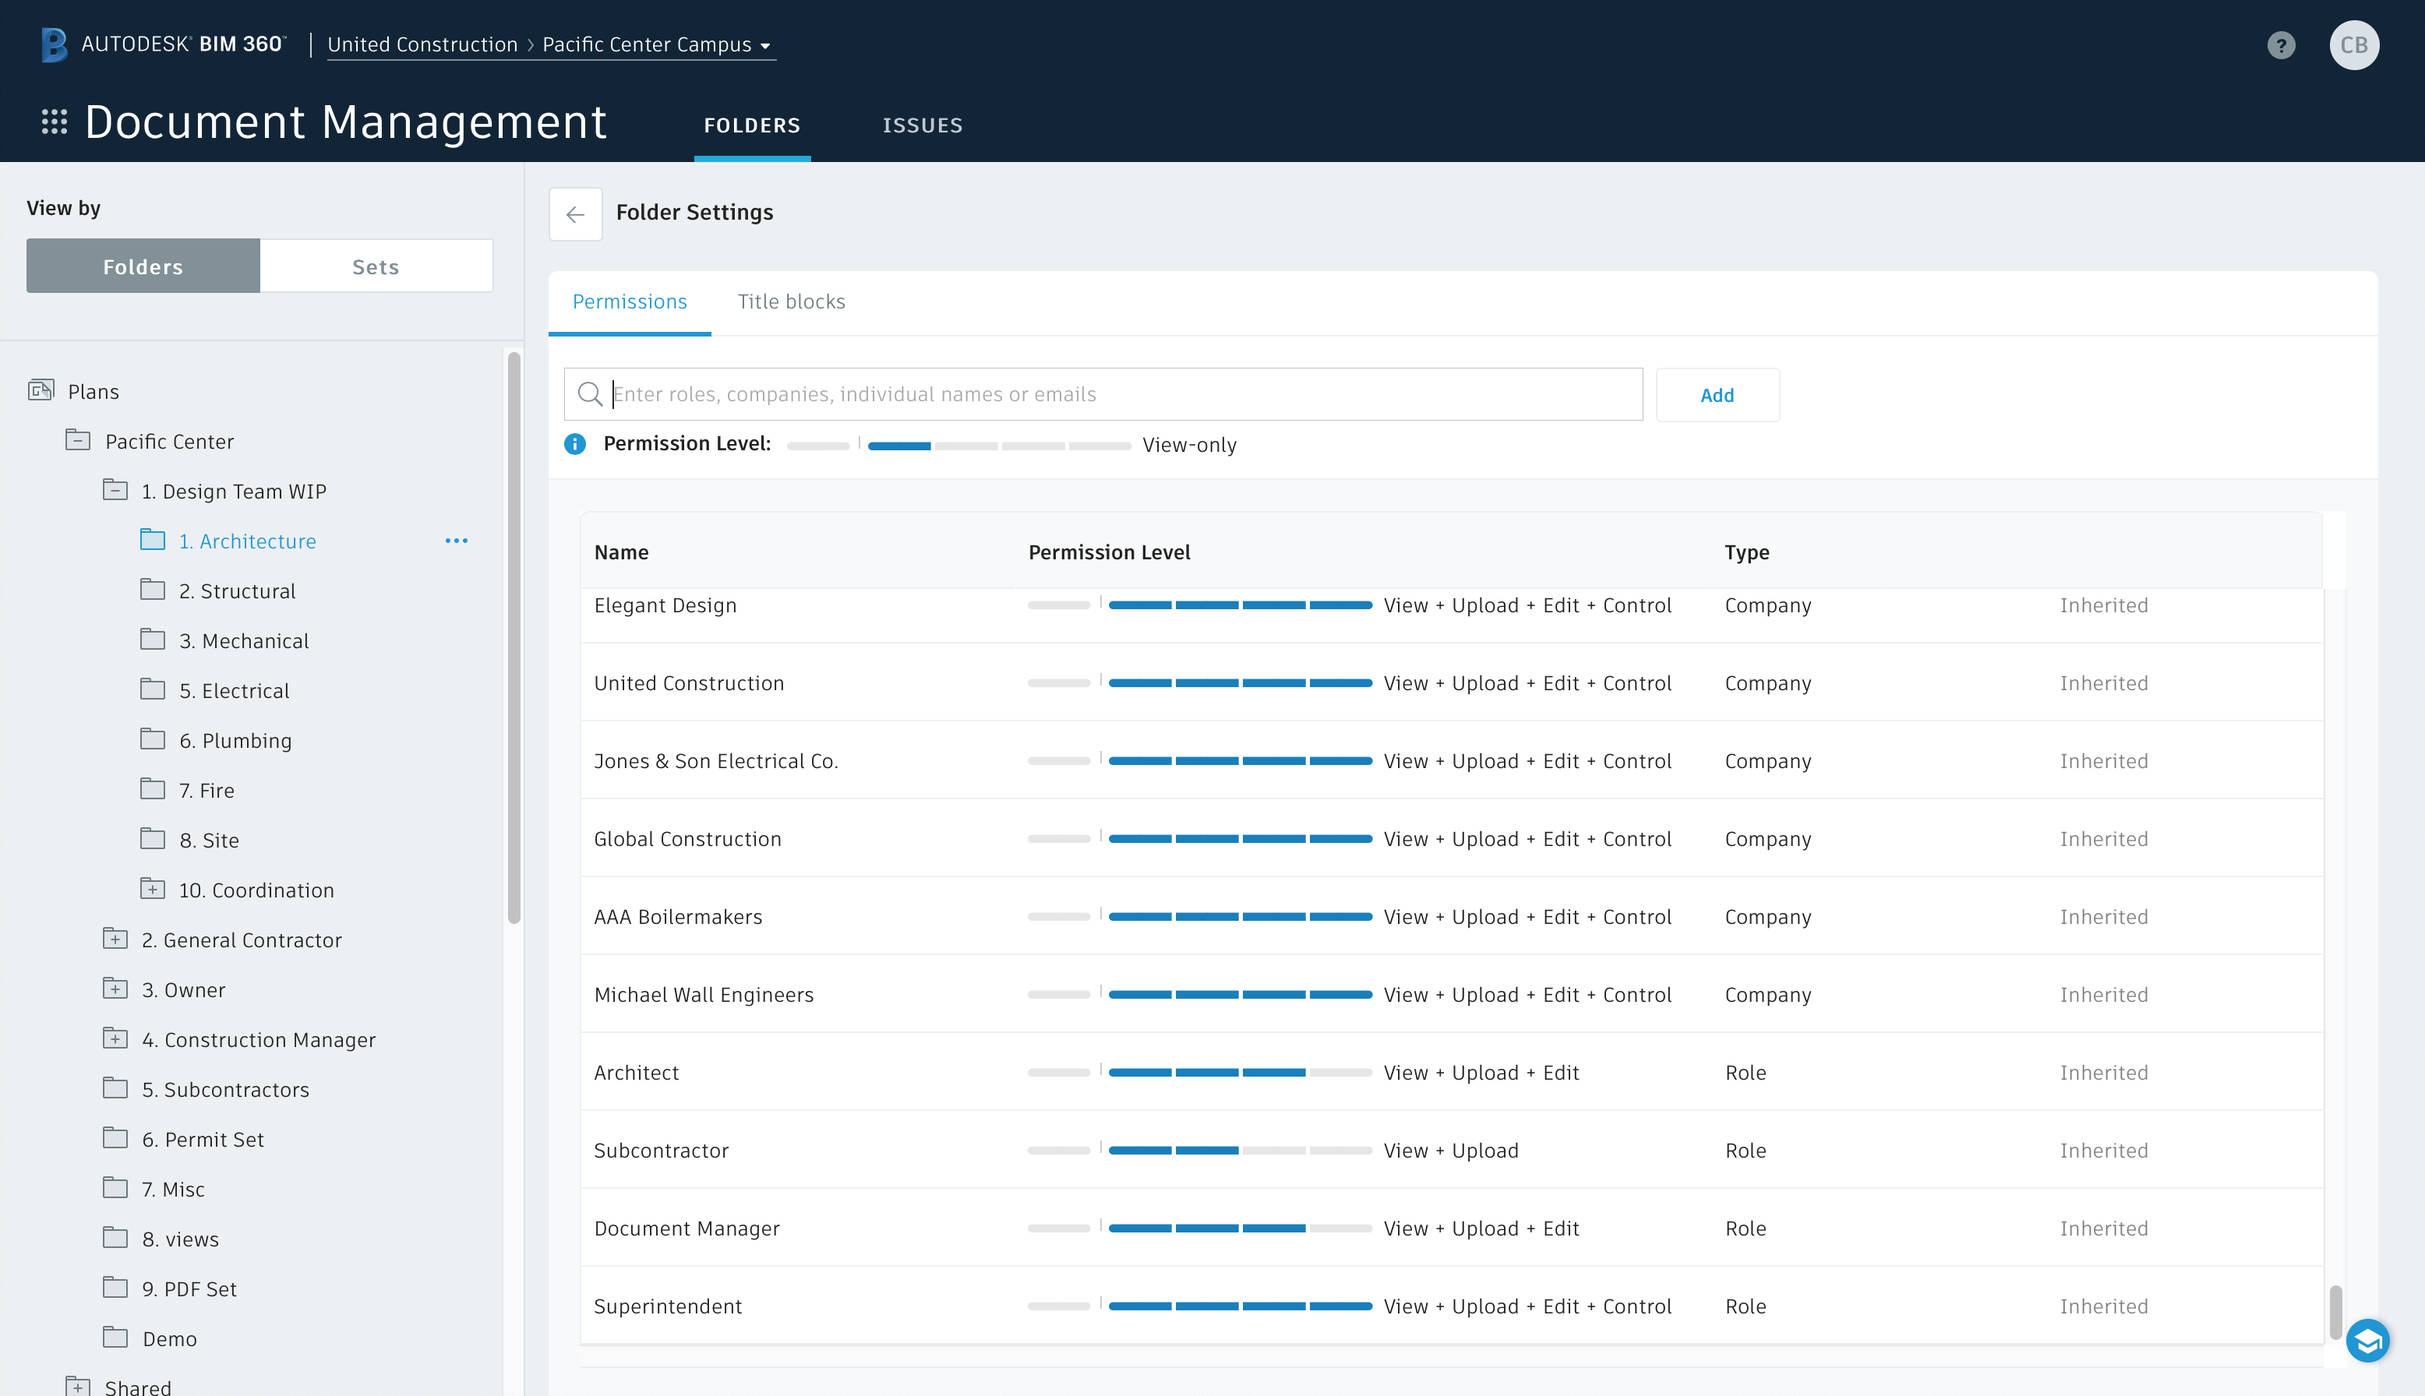The height and width of the screenshot is (1396, 2425).
Task: Expand the 10. Coordination folder
Action: [x=152, y=888]
